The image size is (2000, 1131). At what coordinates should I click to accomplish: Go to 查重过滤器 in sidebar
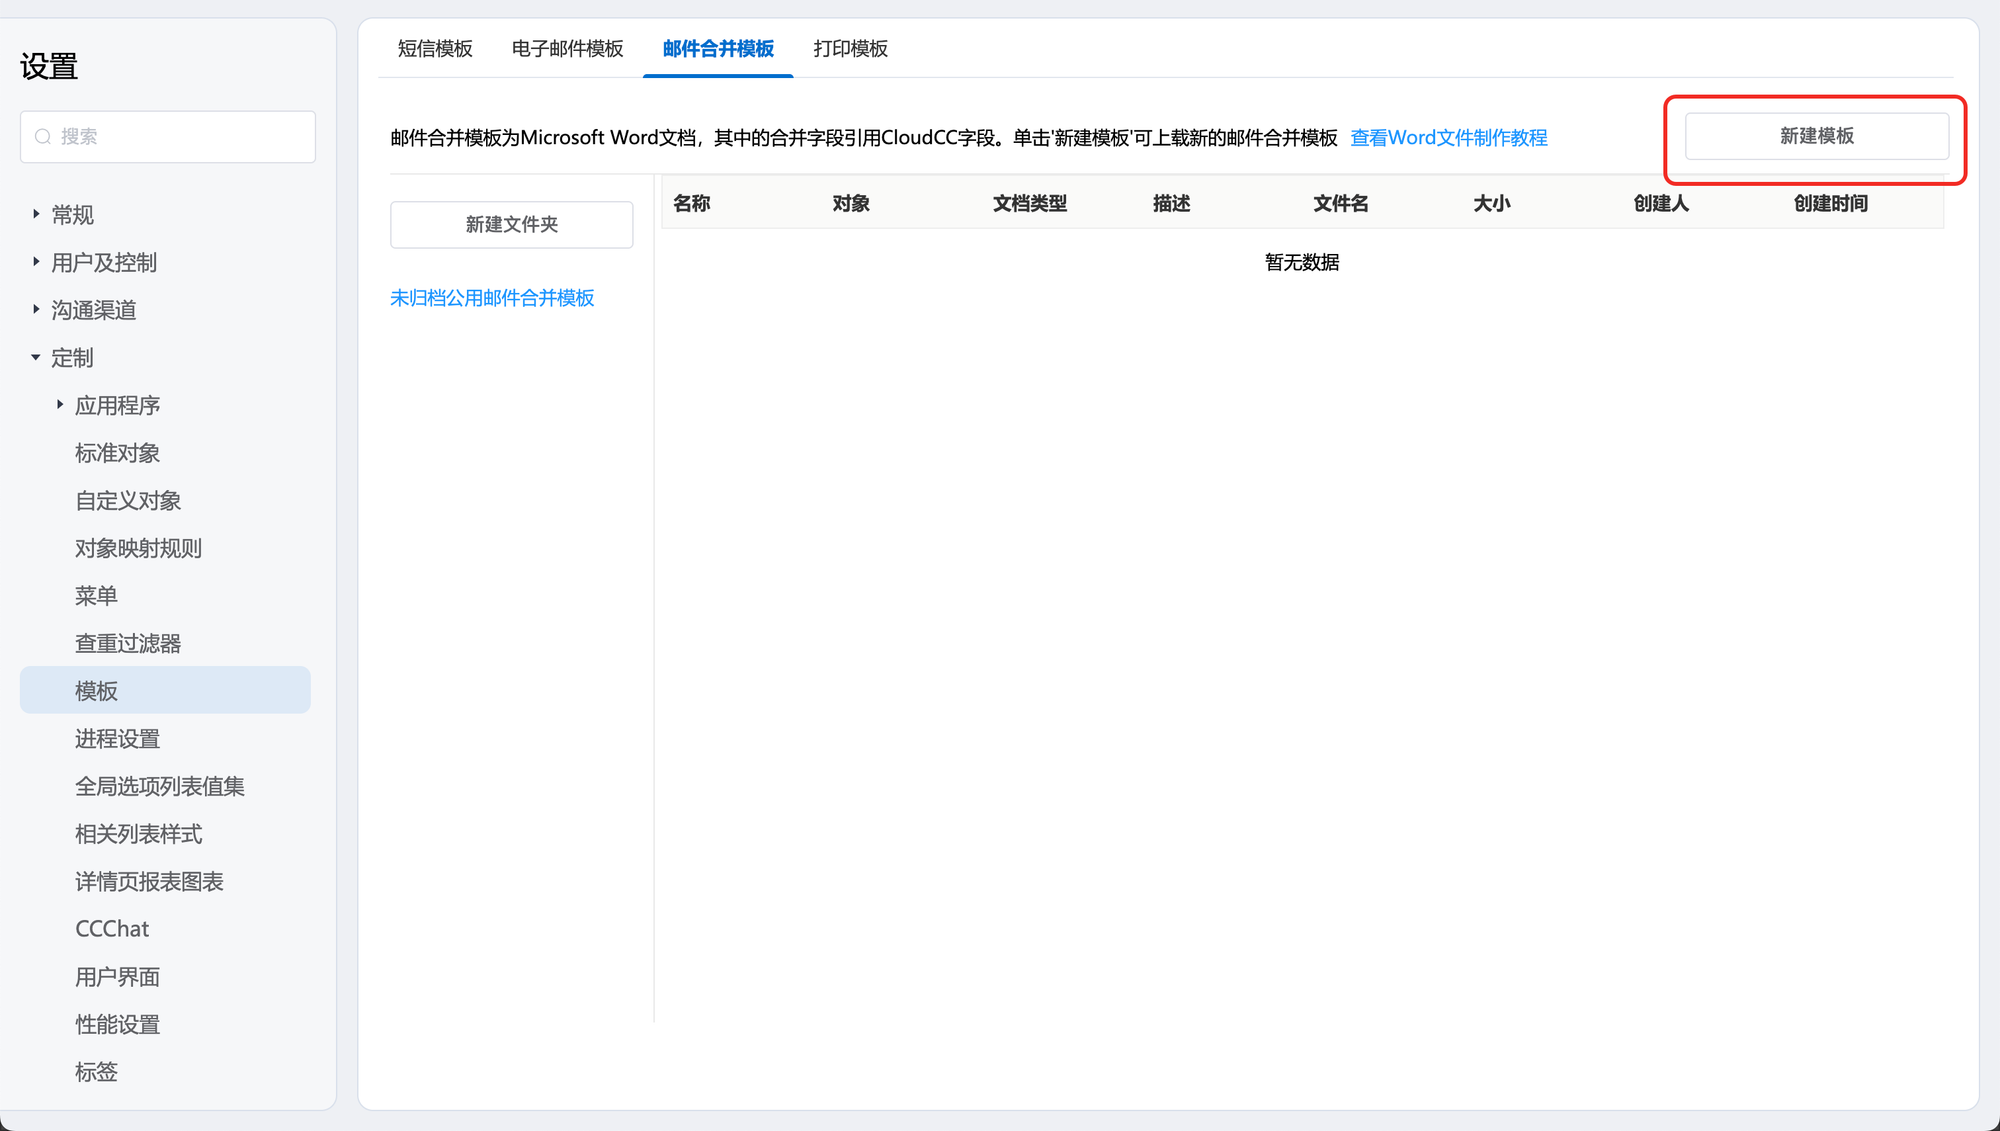128,643
